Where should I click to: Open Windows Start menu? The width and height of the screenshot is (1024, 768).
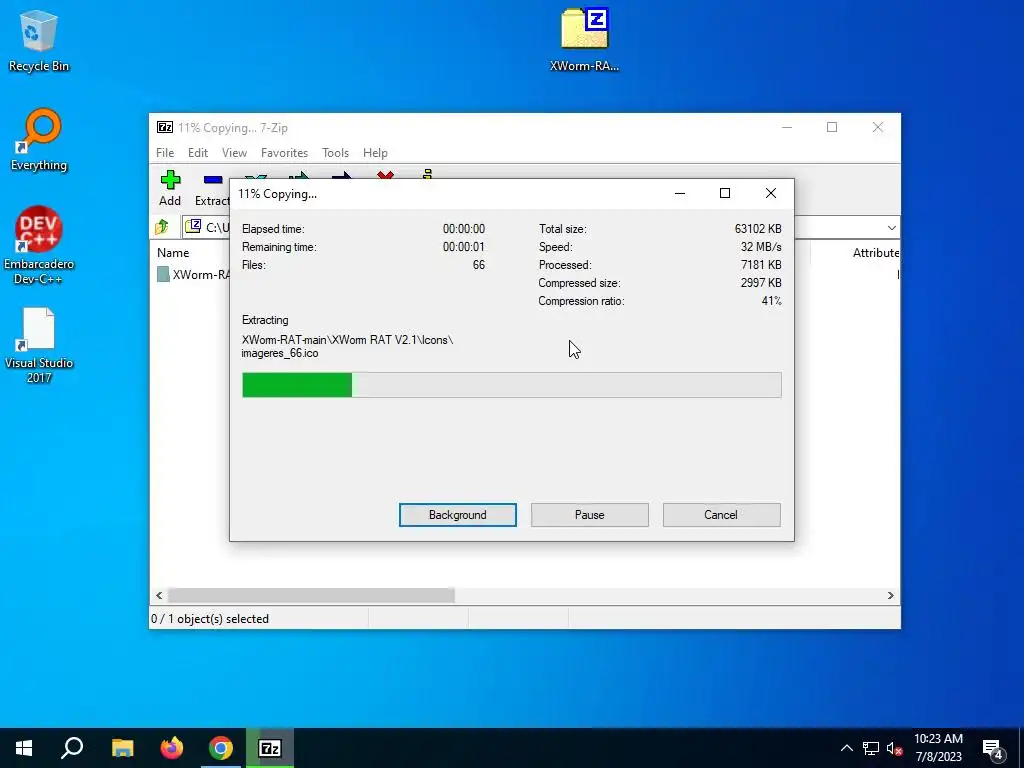(24, 748)
